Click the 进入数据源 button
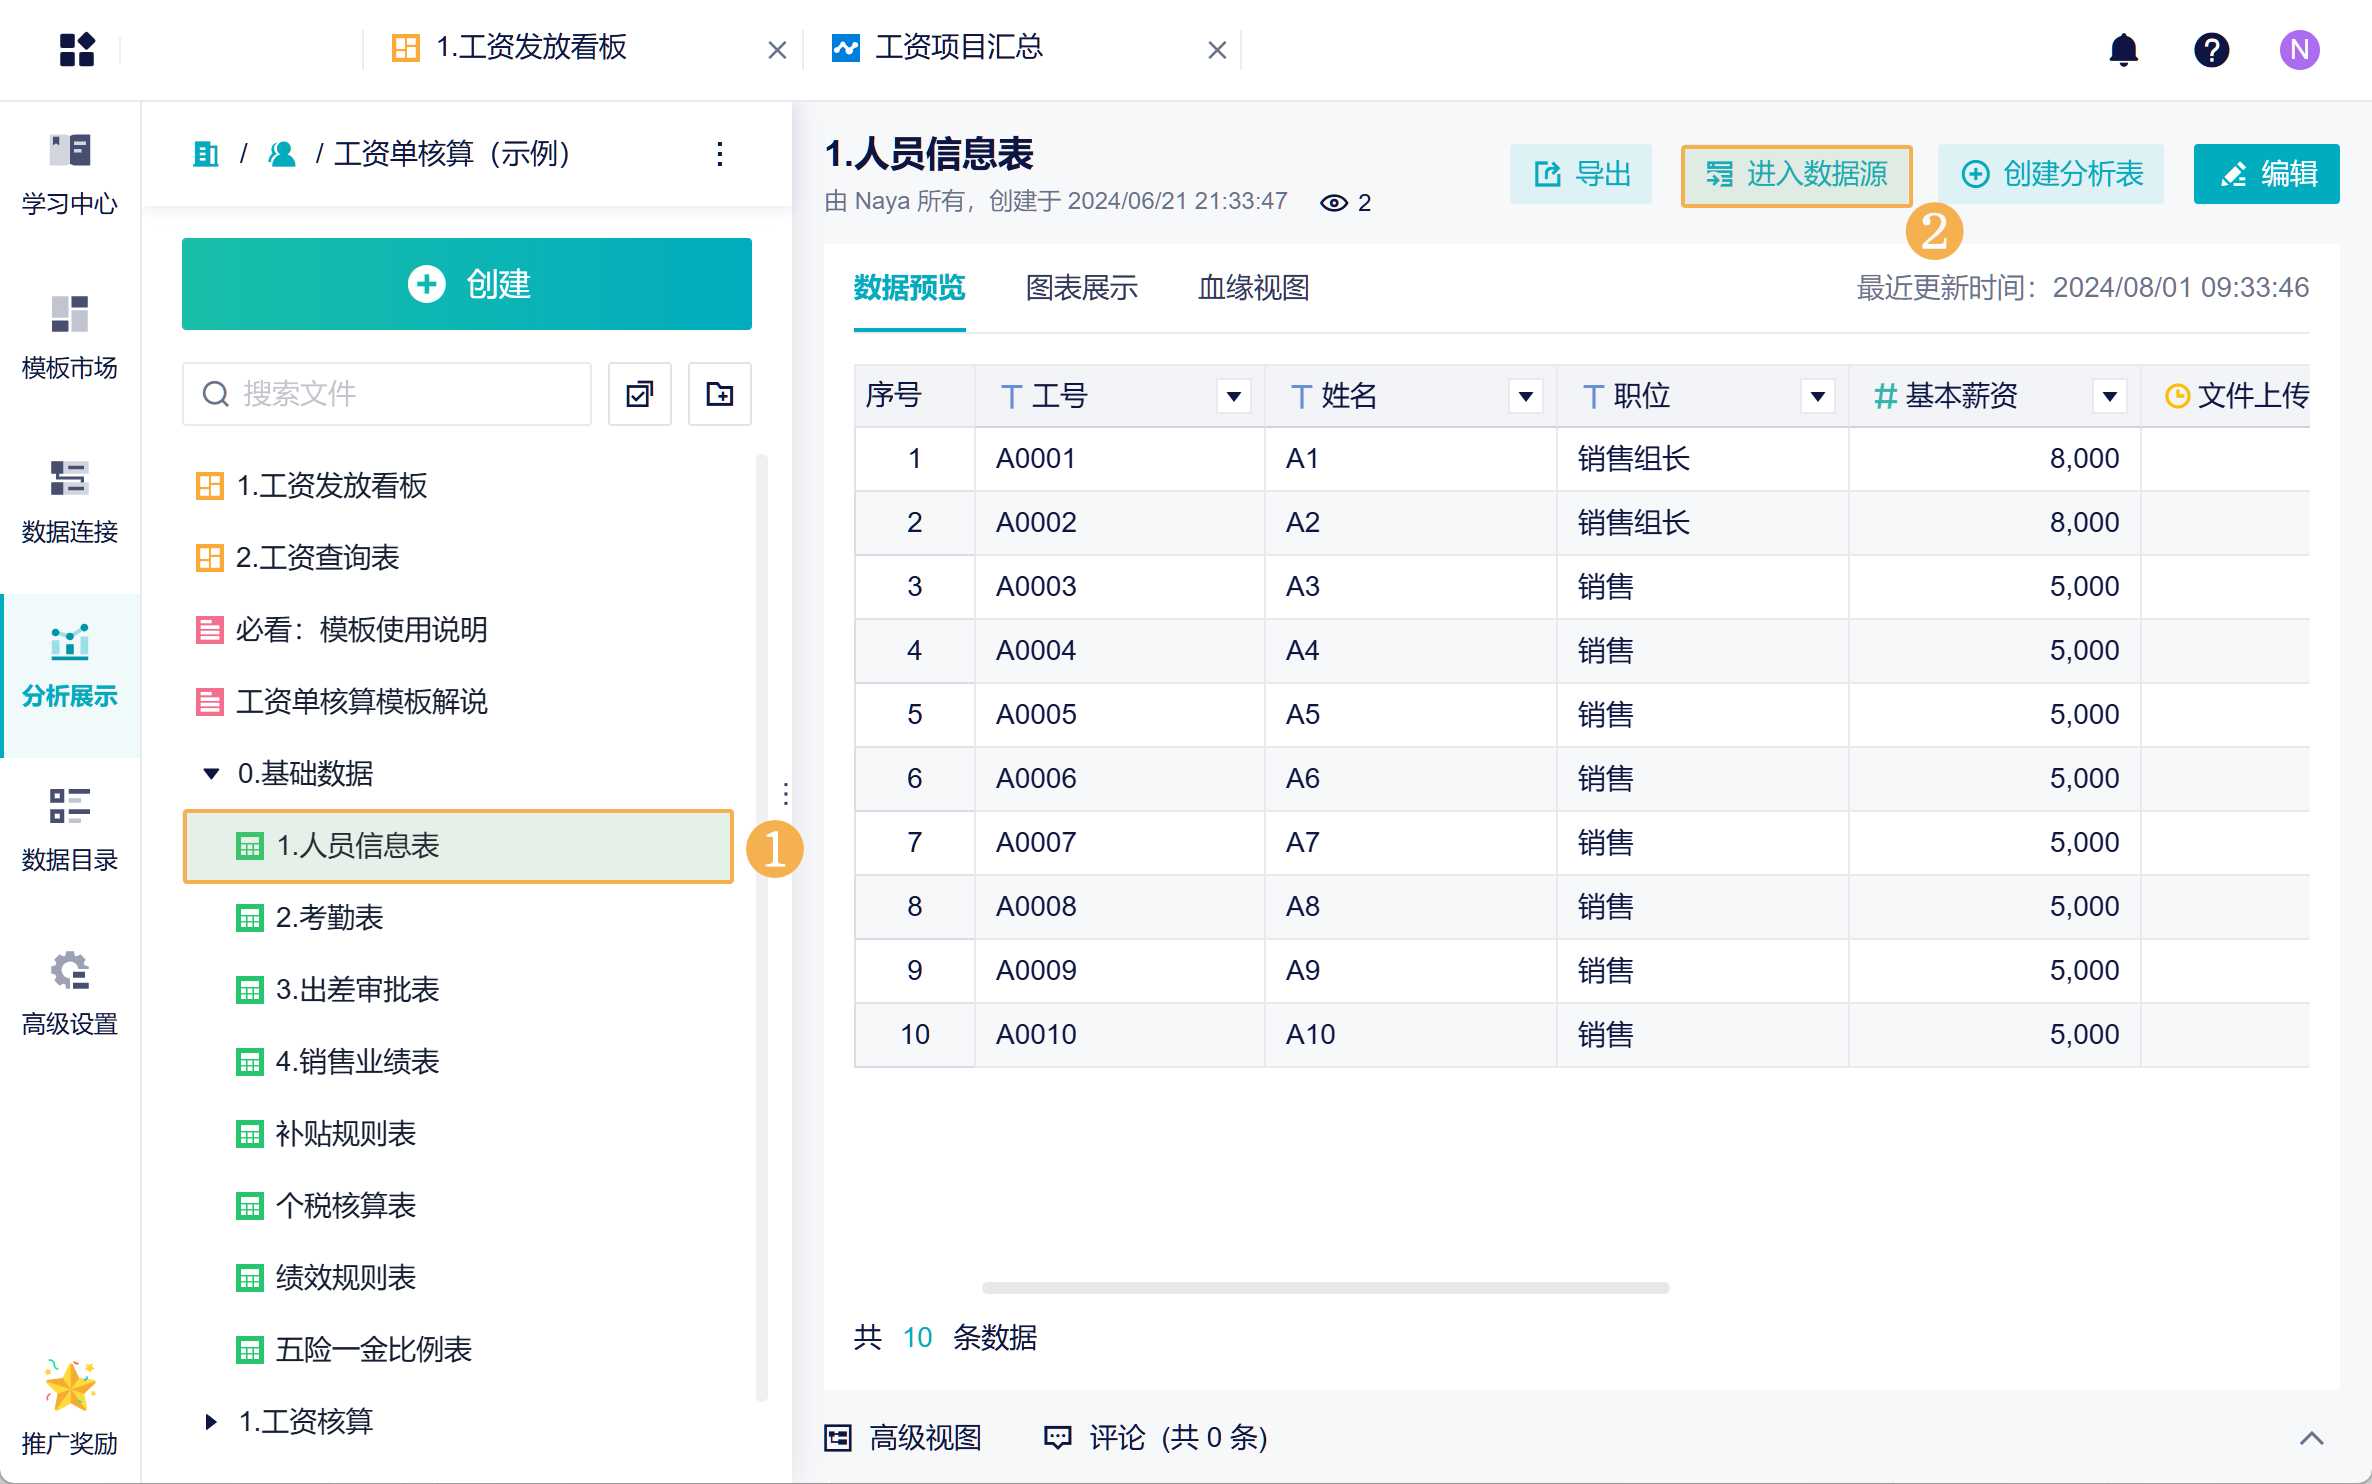The width and height of the screenshot is (2372, 1484). (x=1796, y=175)
